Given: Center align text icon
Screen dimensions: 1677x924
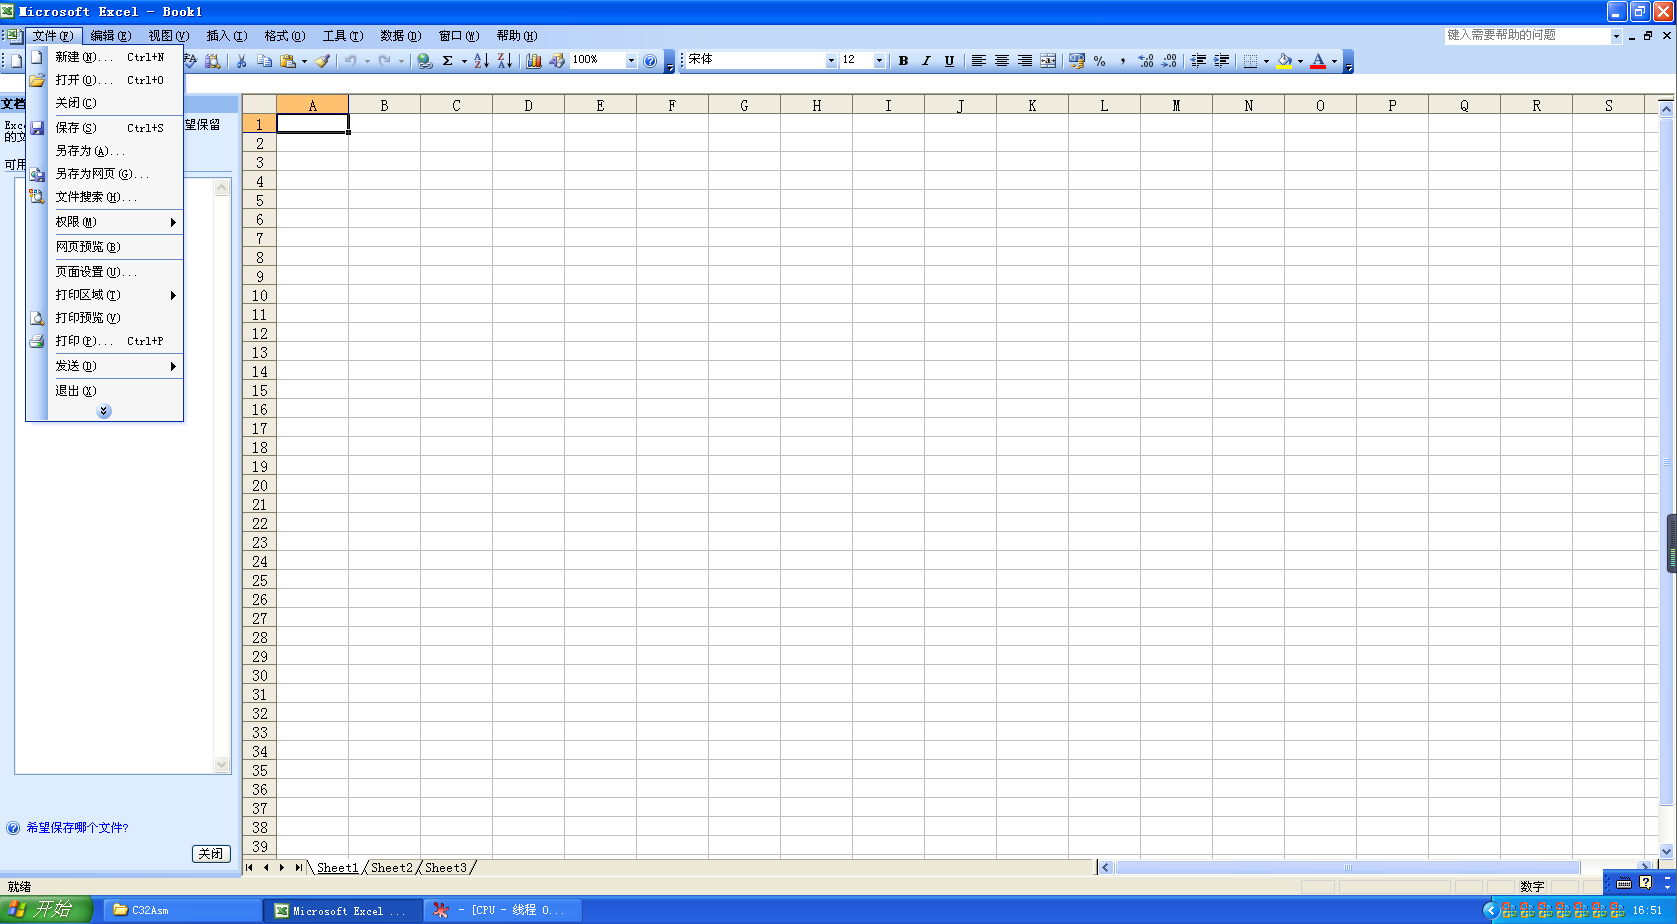Looking at the screenshot, I should coord(1002,61).
